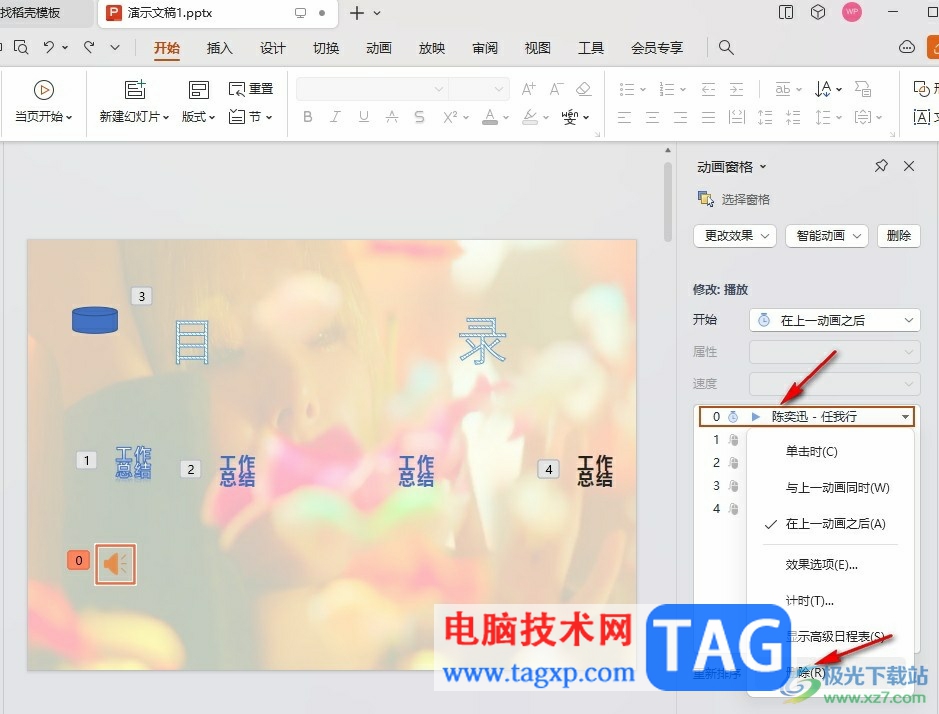Click the Undo arrow icon
The height and width of the screenshot is (714, 939).
pos(49,47)
